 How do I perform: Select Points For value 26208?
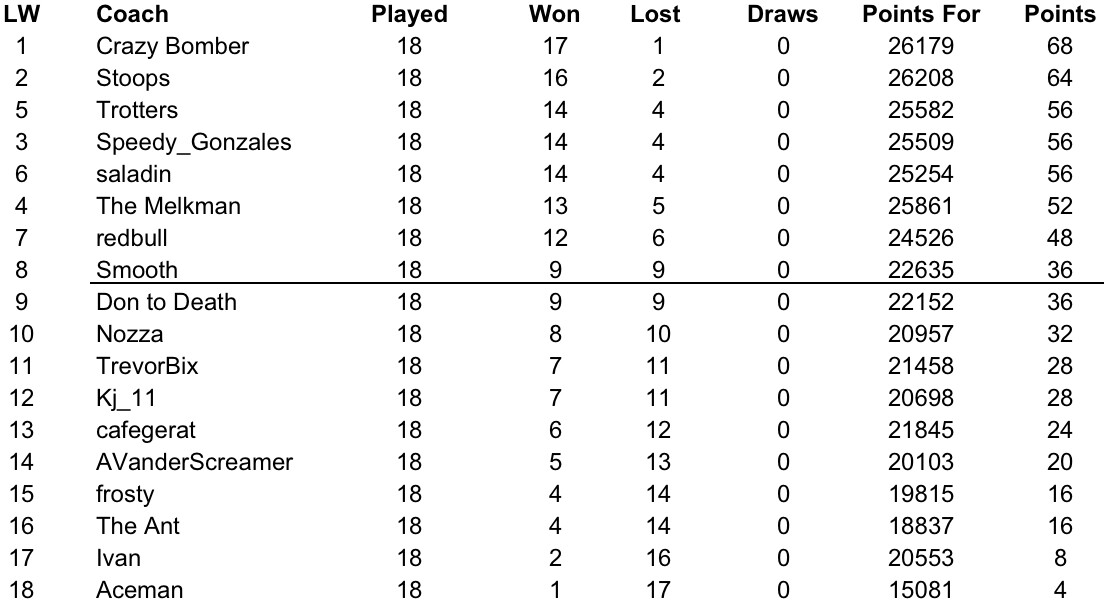tap(921, 78)
